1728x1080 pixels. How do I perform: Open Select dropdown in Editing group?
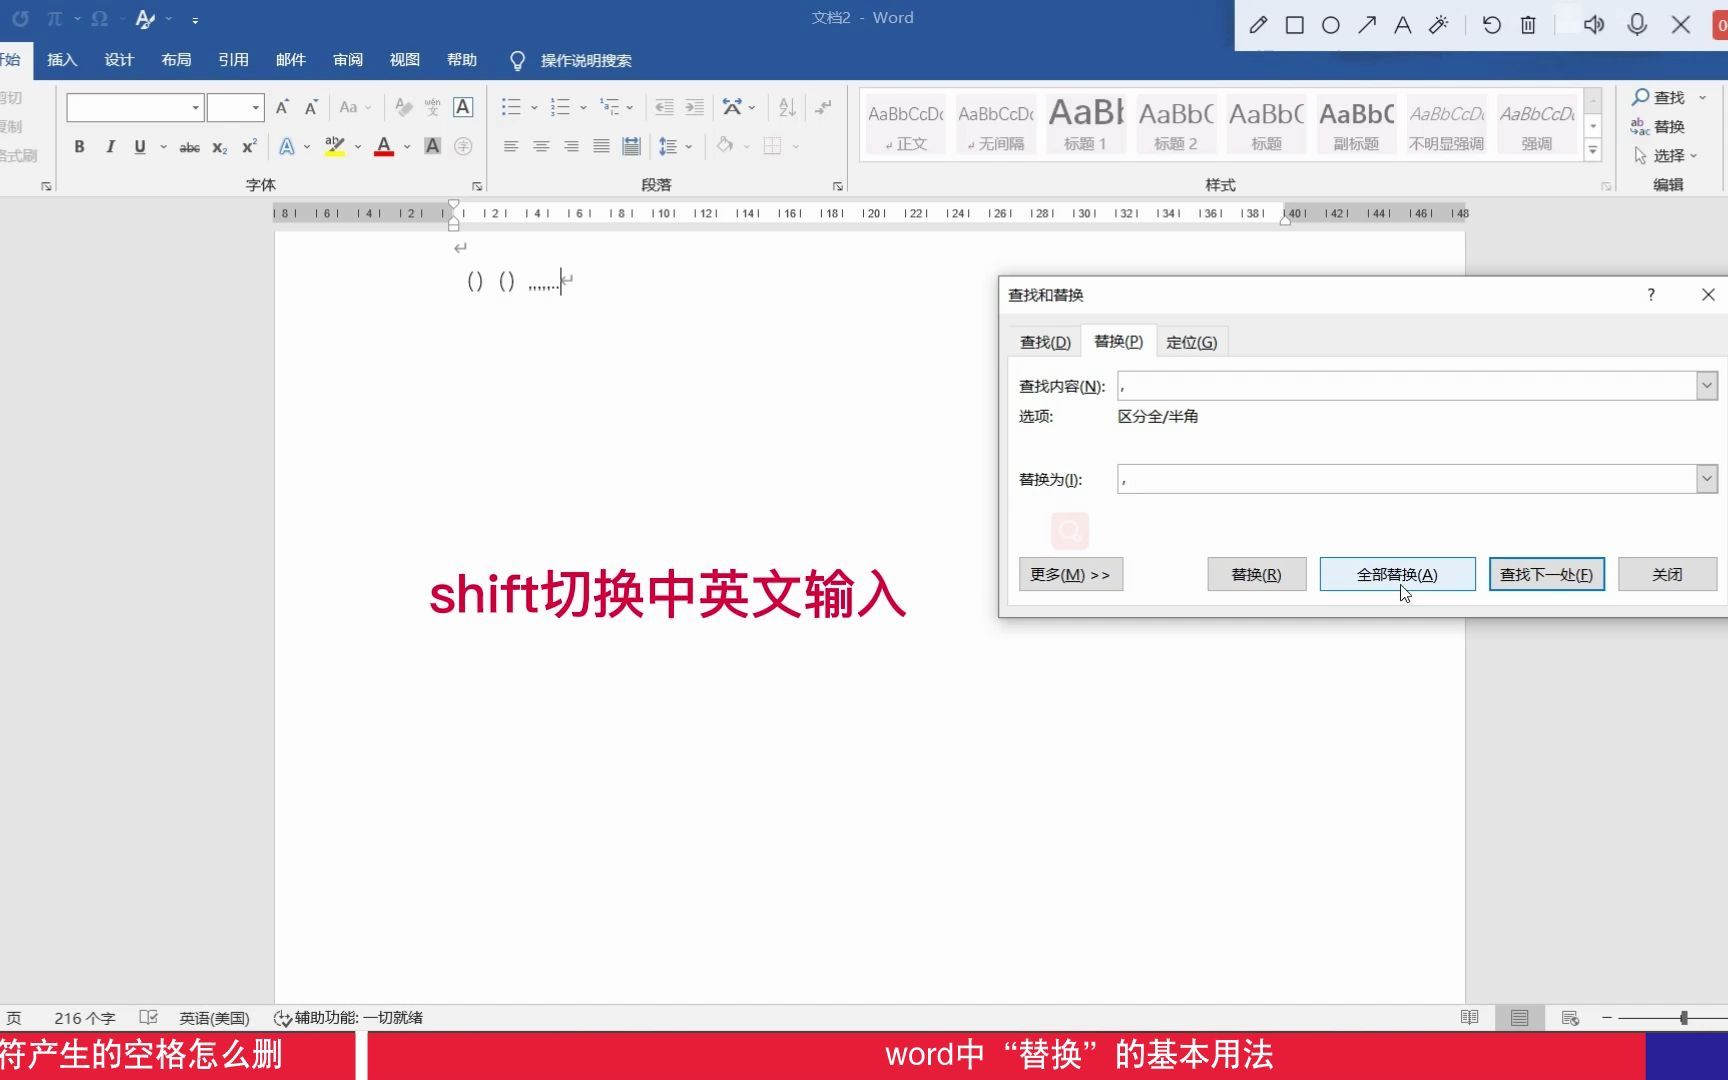1667,156
